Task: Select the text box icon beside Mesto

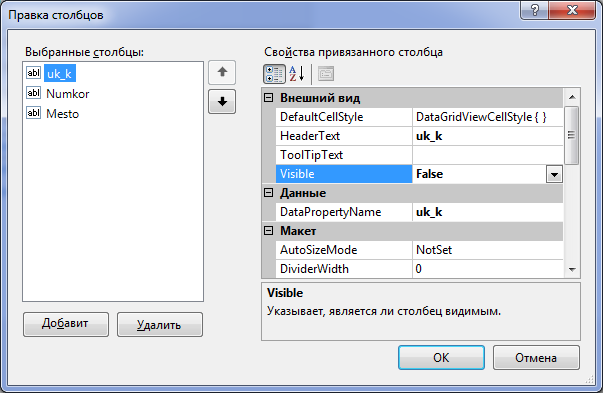Action: 33,113
